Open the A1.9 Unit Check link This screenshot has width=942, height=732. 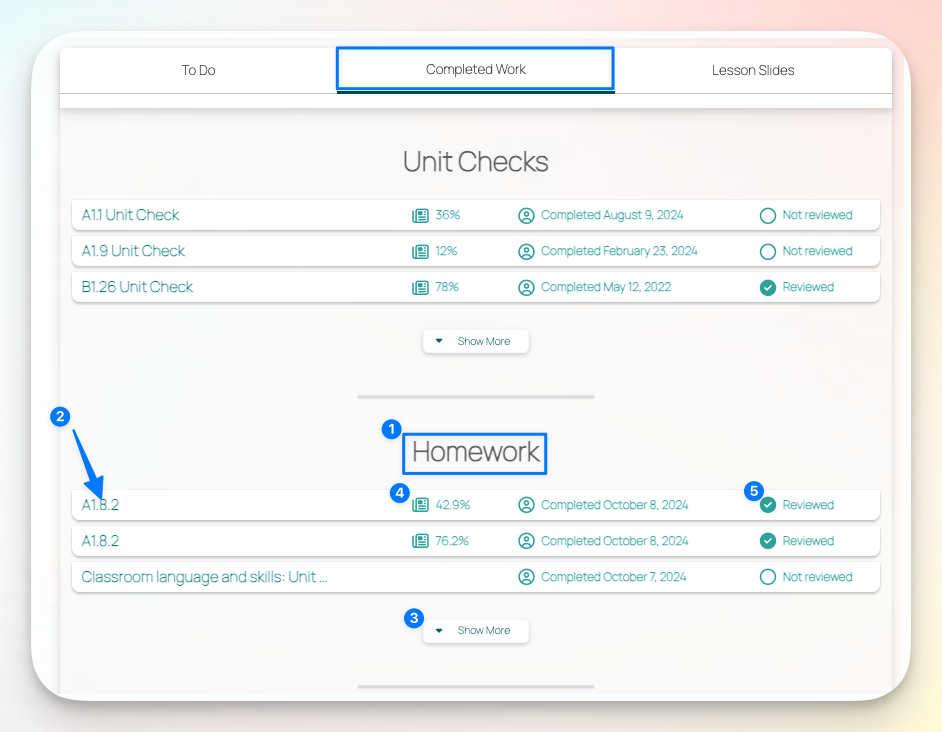point(133,251)
